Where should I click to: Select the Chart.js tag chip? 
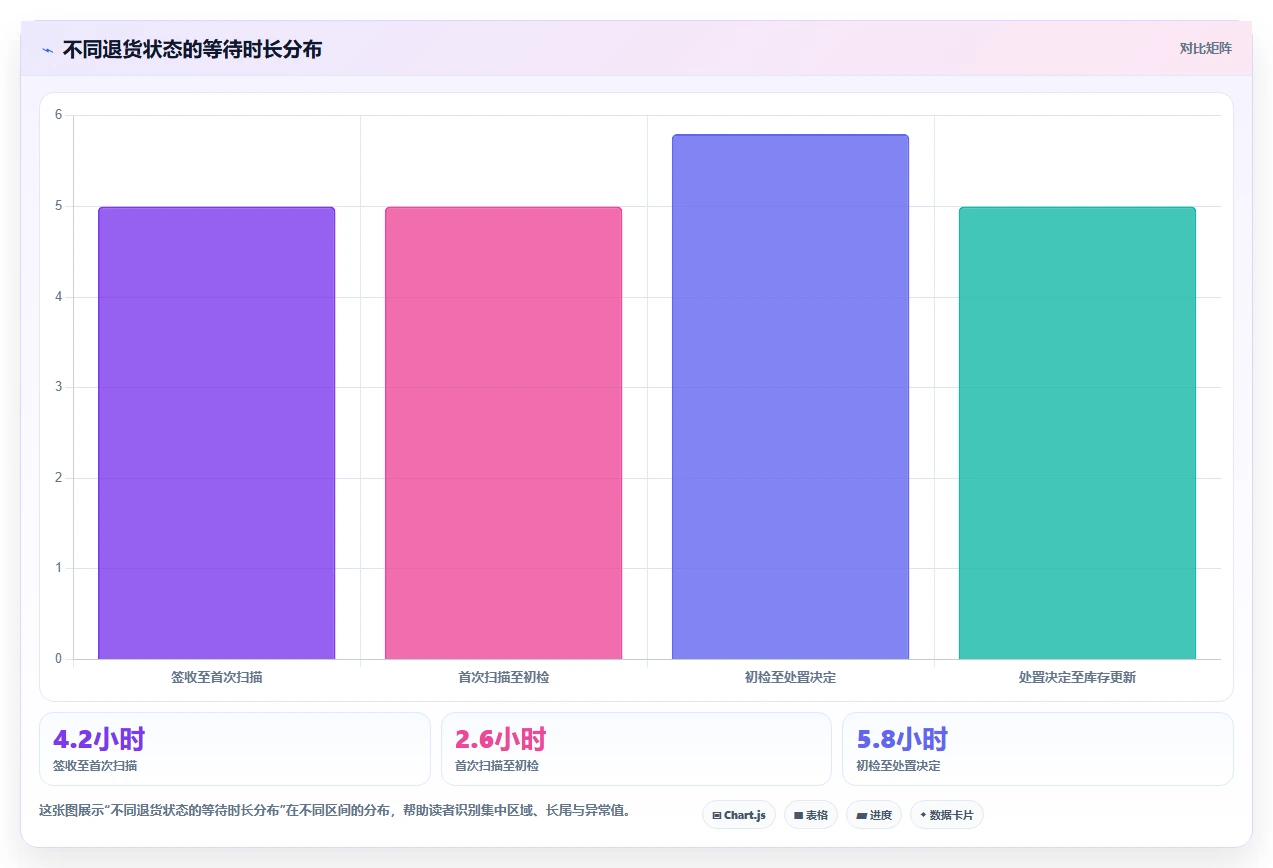coord(739,815)
